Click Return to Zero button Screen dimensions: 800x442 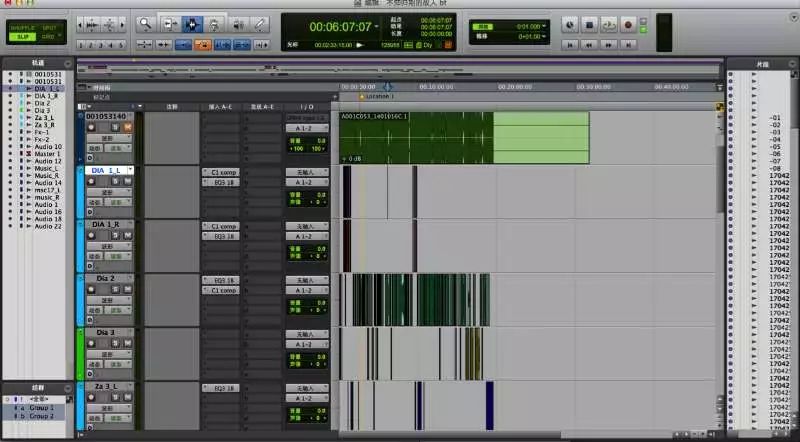570,45
